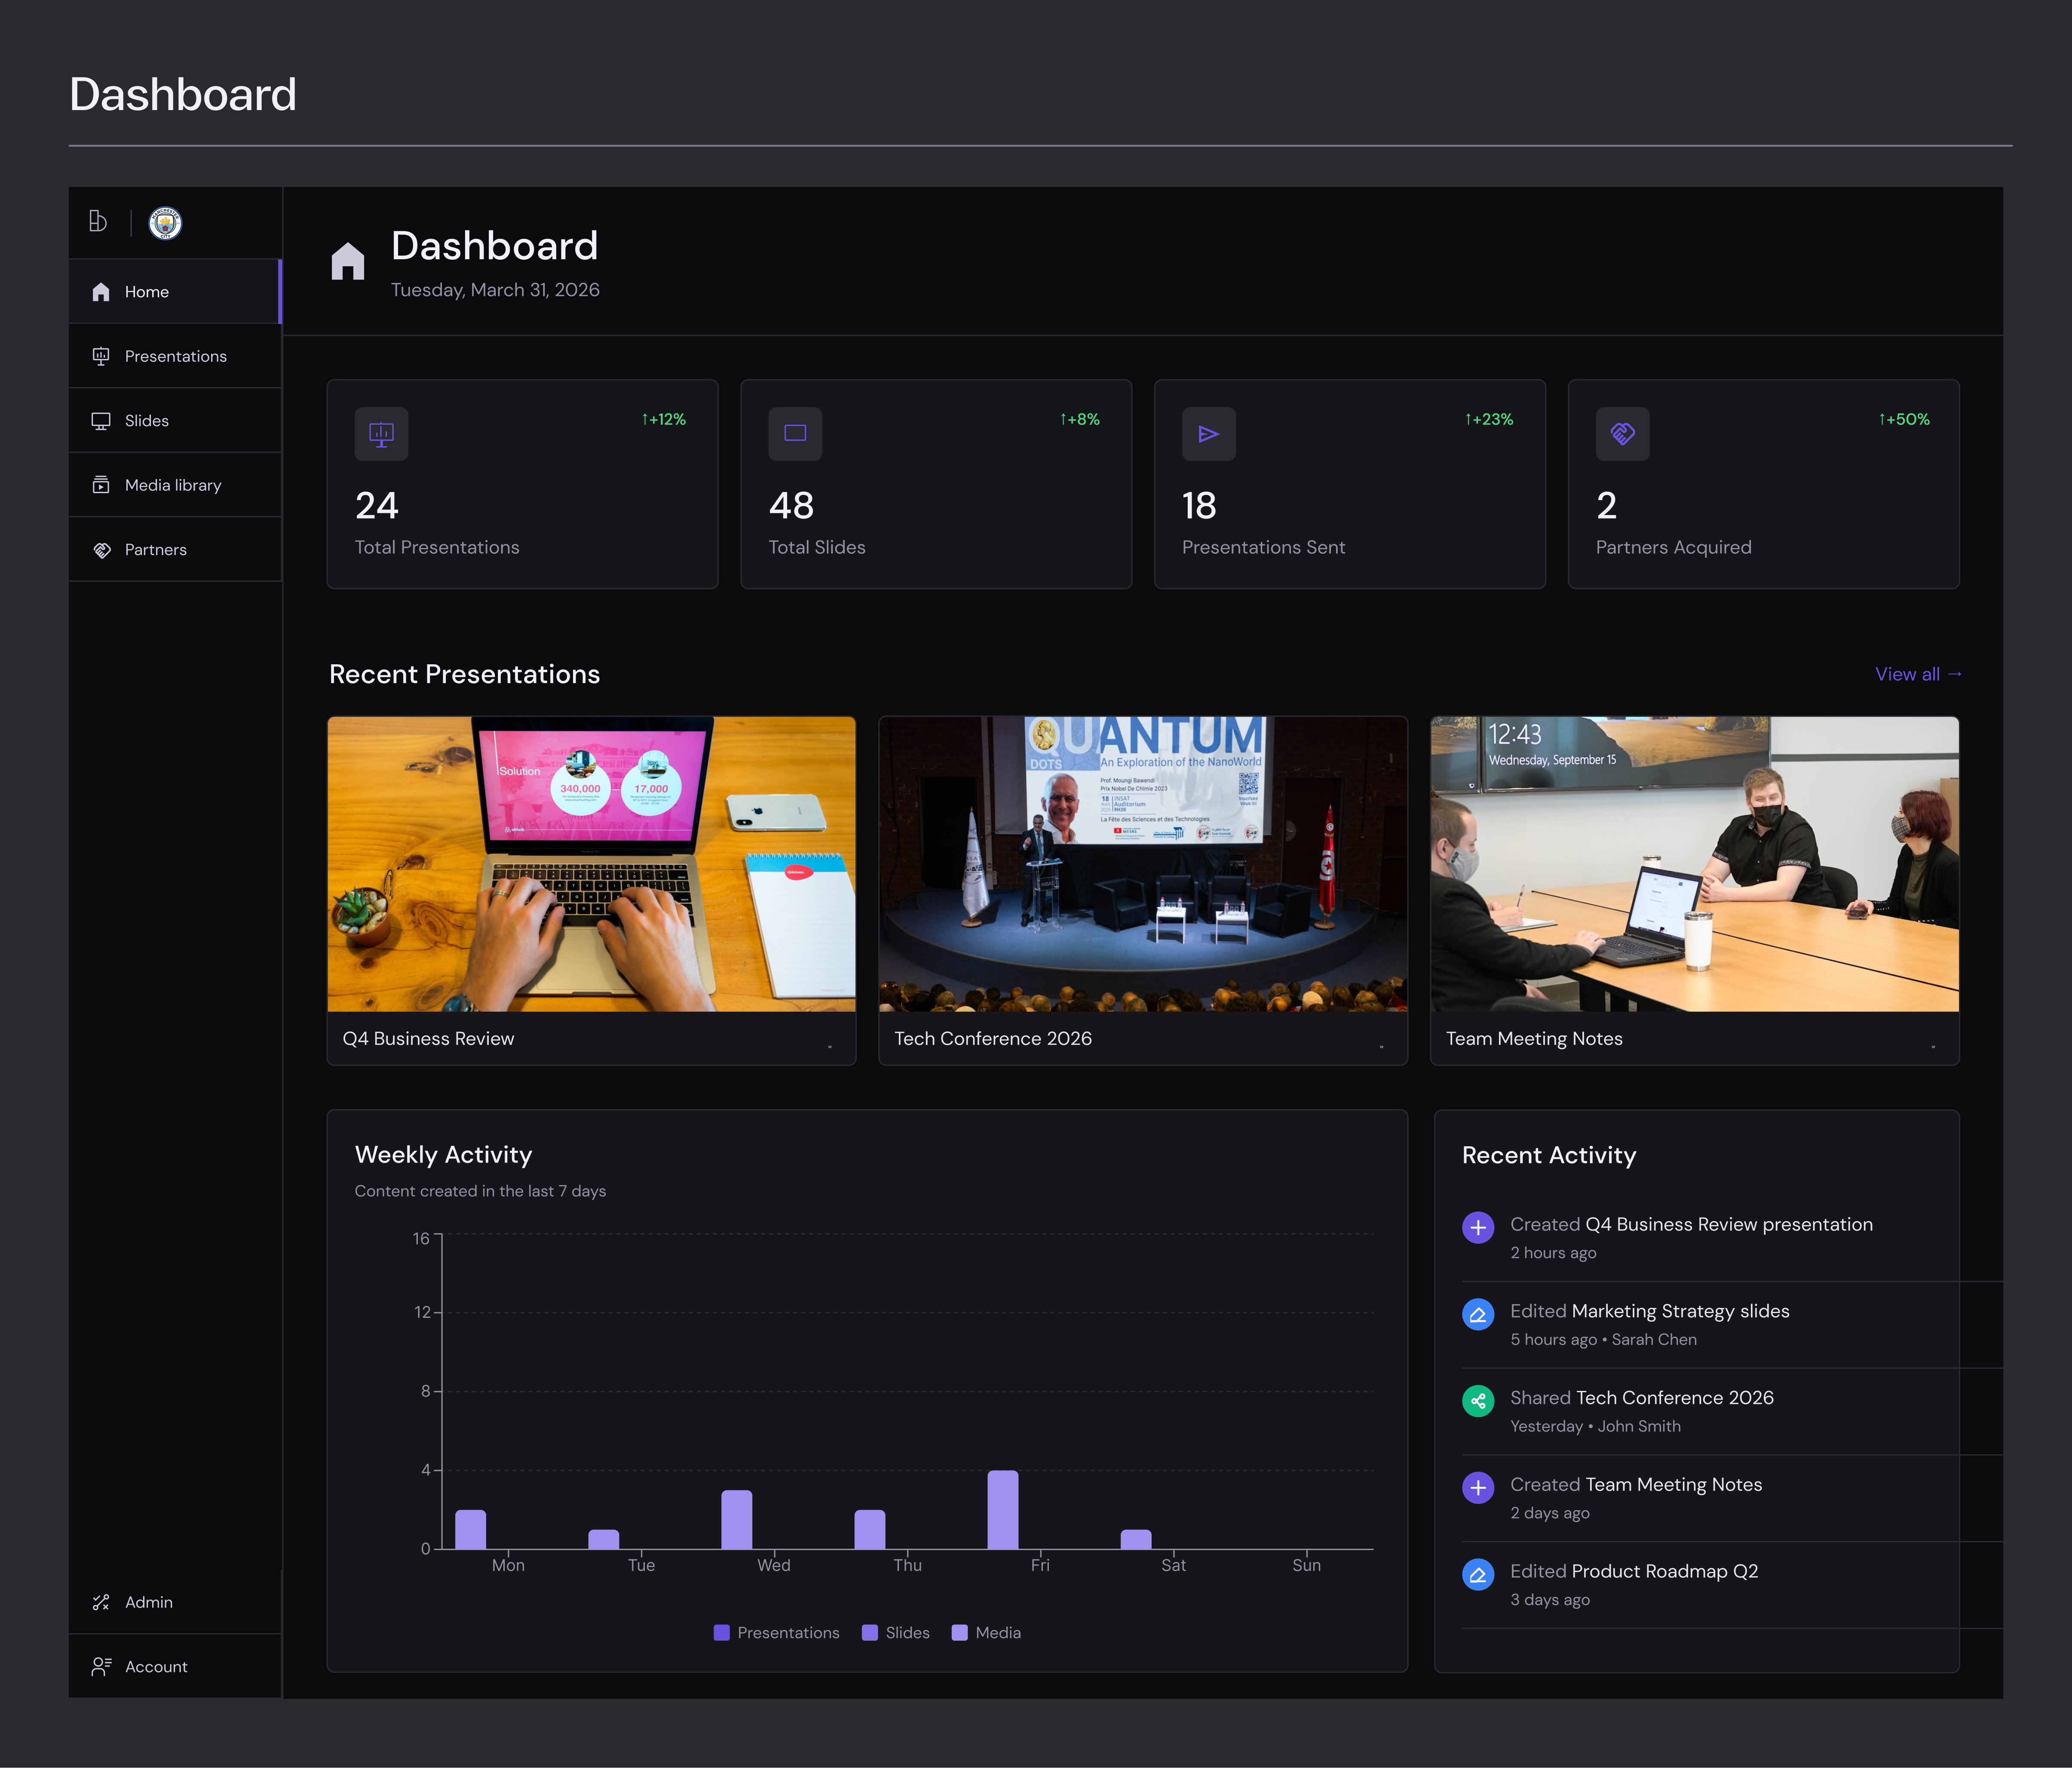
Task: Open the Presentations sidebar menu item
Action: pos(175,356)
